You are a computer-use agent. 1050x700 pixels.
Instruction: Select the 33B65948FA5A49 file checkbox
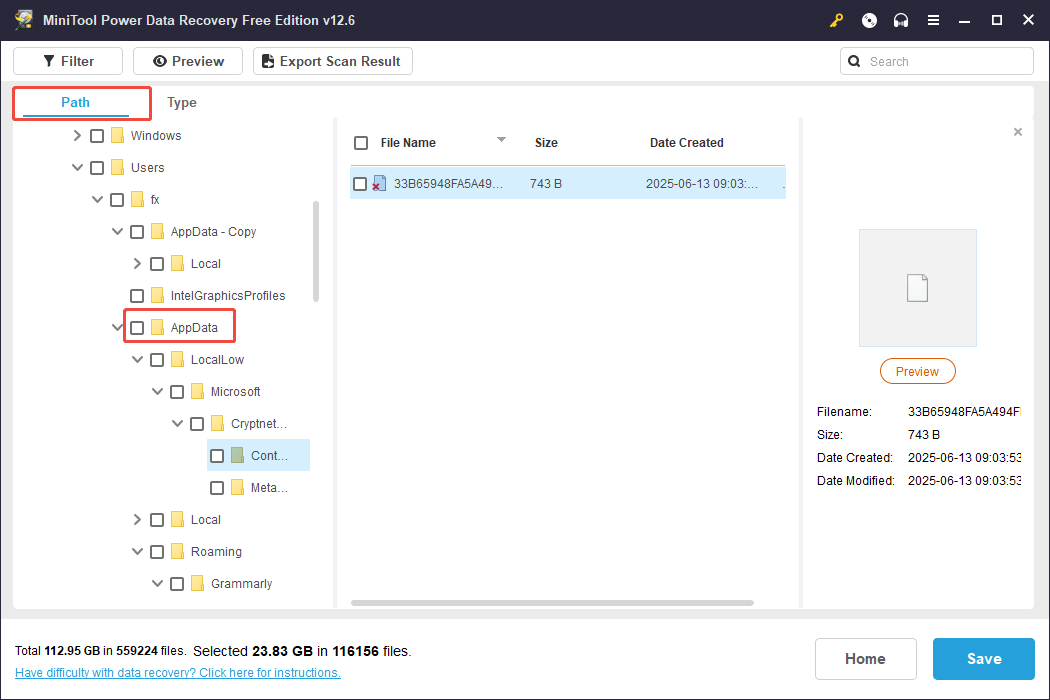361,183
